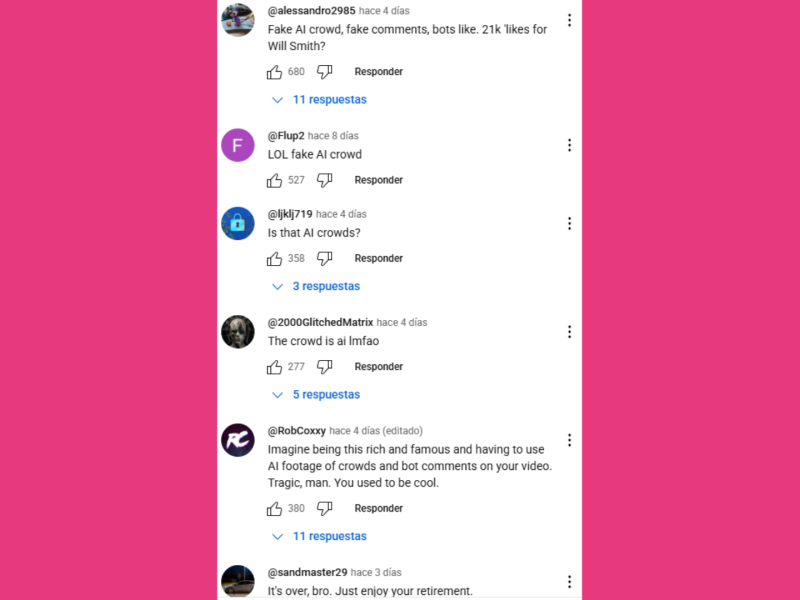Like the 'Is that AI crowds?' comment

[274, 259]
